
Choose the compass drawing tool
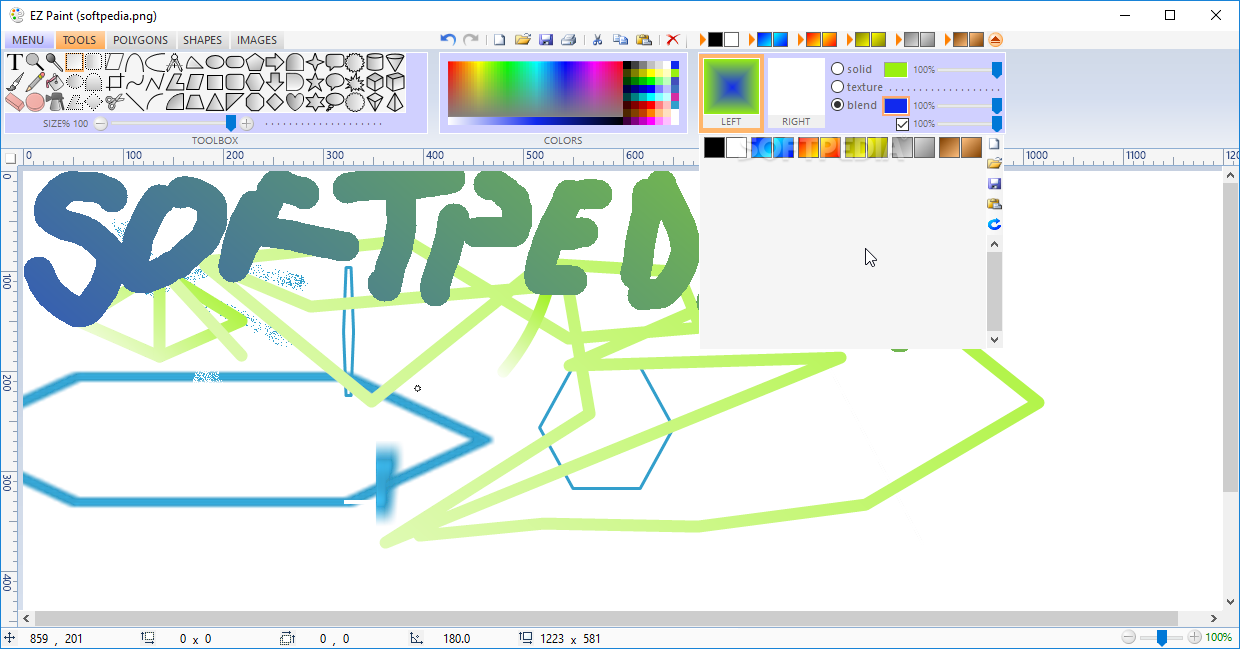174,62
